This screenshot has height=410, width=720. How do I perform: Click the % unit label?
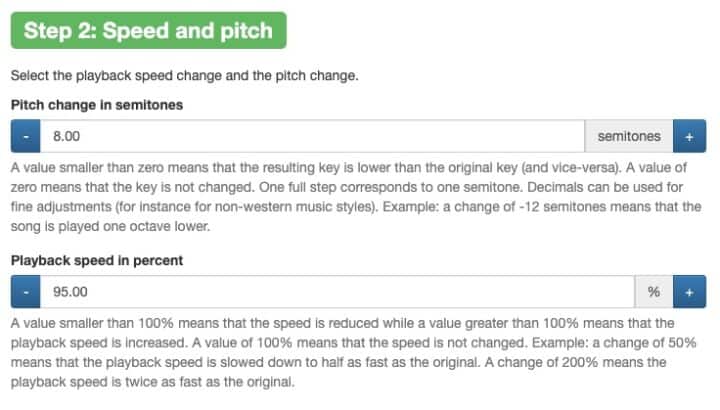click(653, 292)
